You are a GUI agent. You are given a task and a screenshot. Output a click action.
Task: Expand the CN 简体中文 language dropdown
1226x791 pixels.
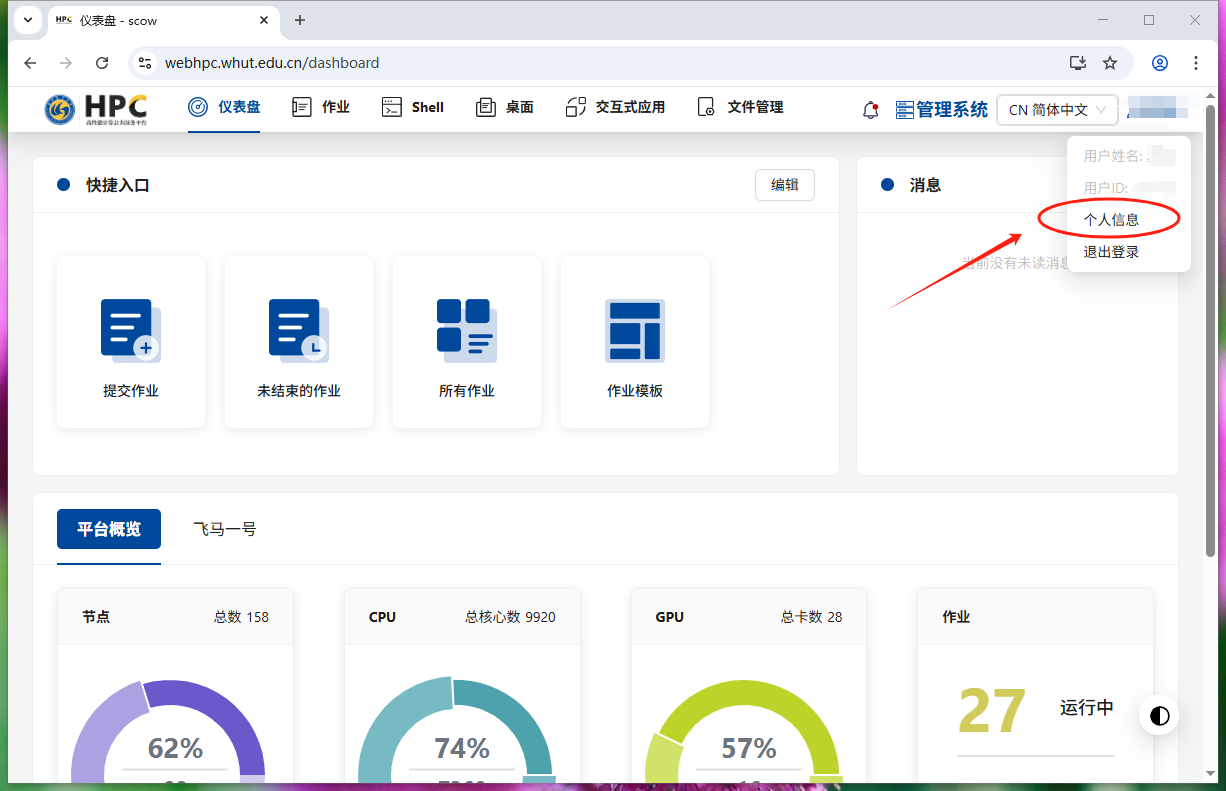(x=1057, y=110)
